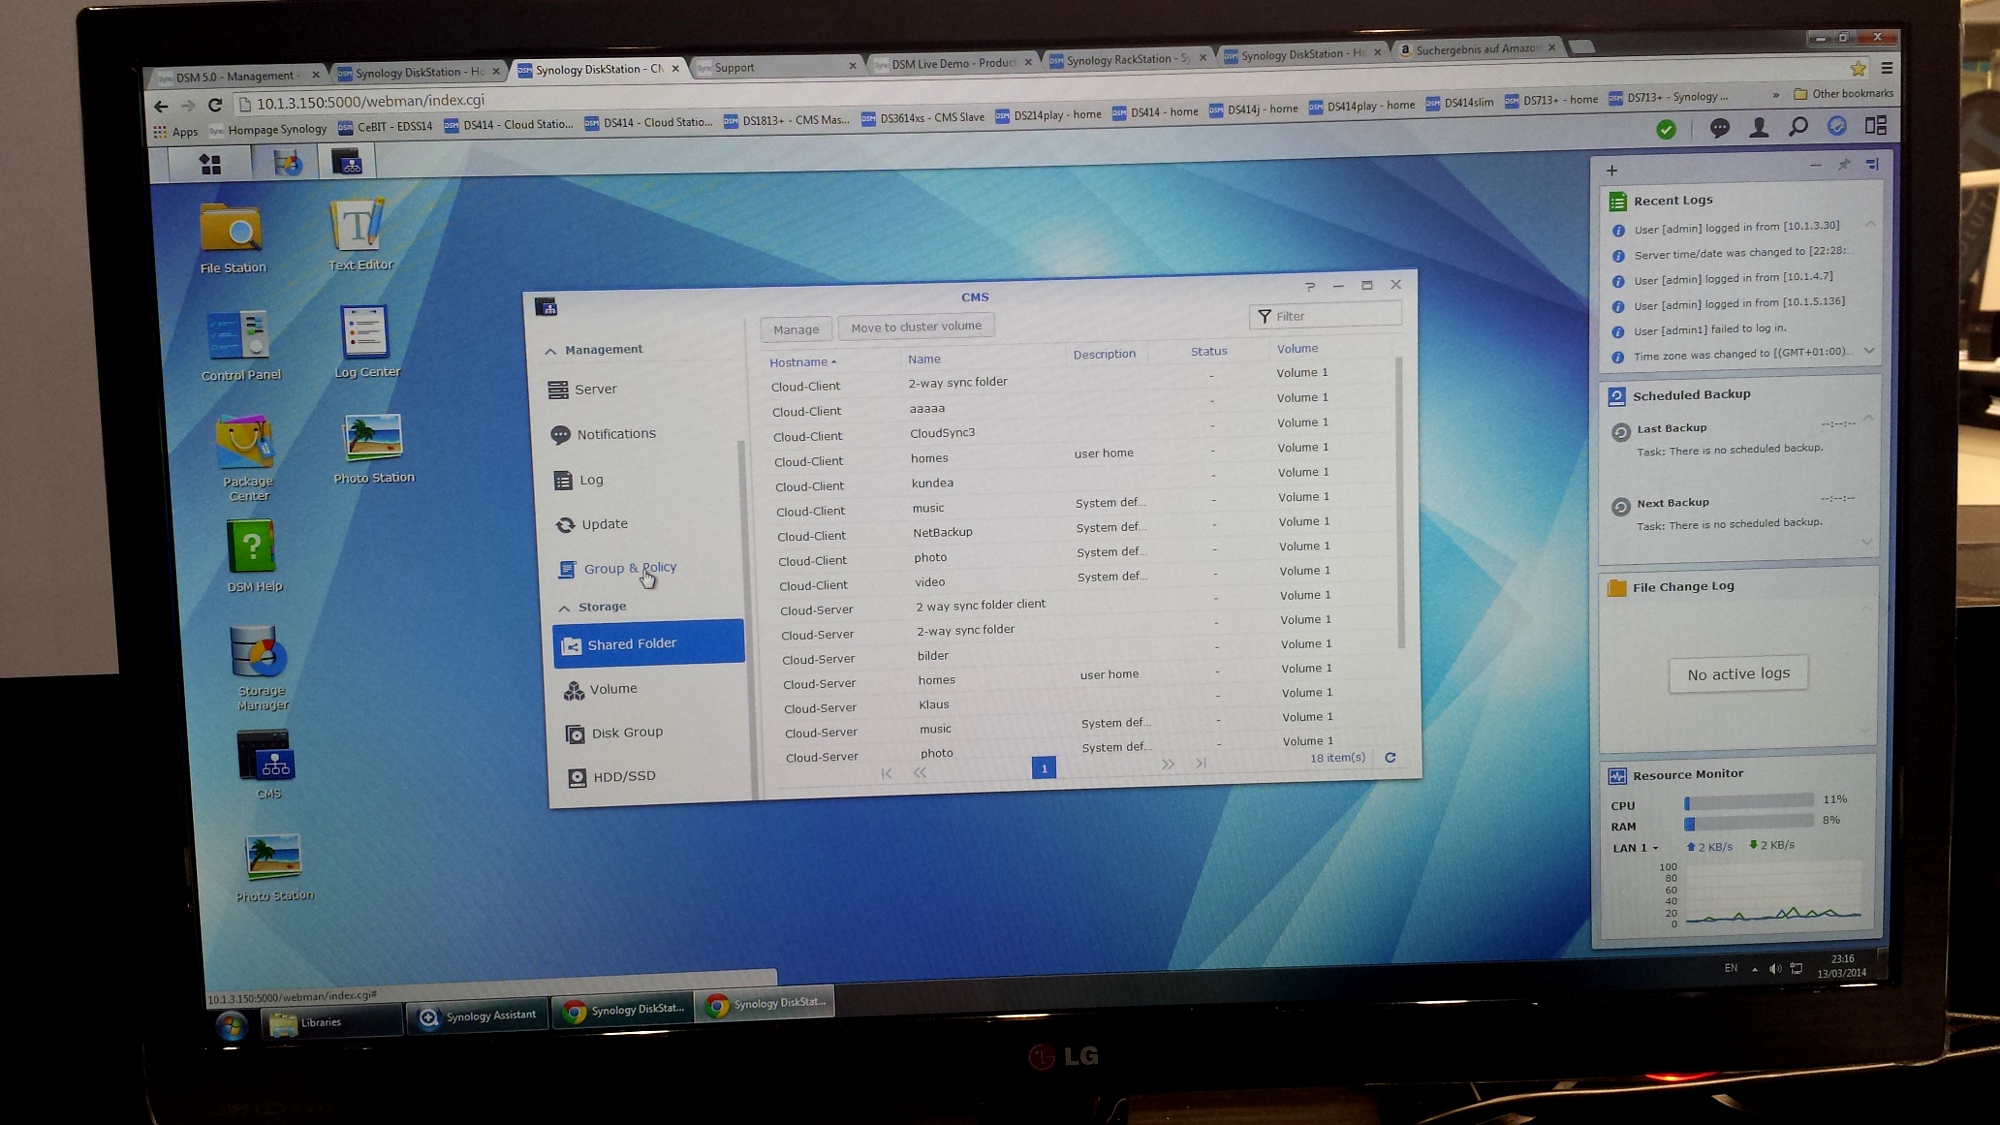Bookmark this page with the star icon
Image resolution: width=2000 pixels, height=1125 pixels.
point(1858,69)
